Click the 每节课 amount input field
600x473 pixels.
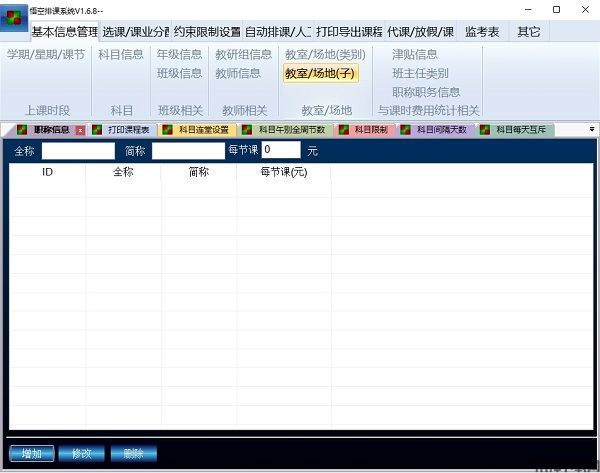coord(281,149)
